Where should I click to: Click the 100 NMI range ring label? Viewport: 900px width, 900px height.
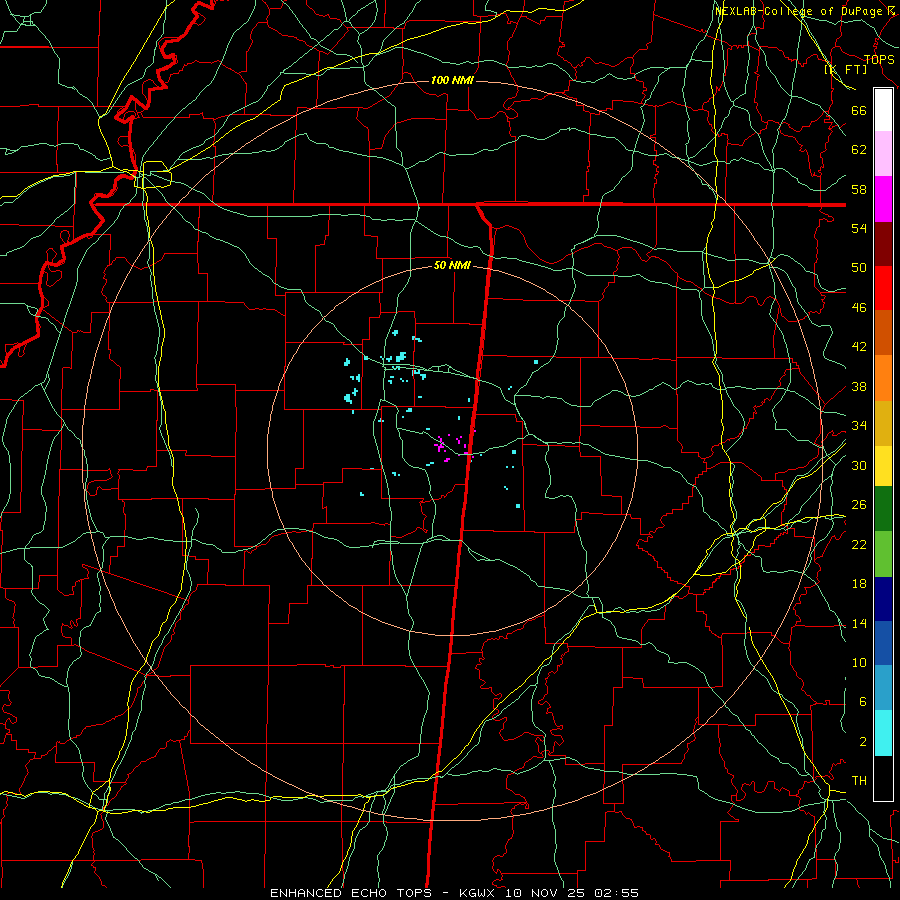pos(452,80)
